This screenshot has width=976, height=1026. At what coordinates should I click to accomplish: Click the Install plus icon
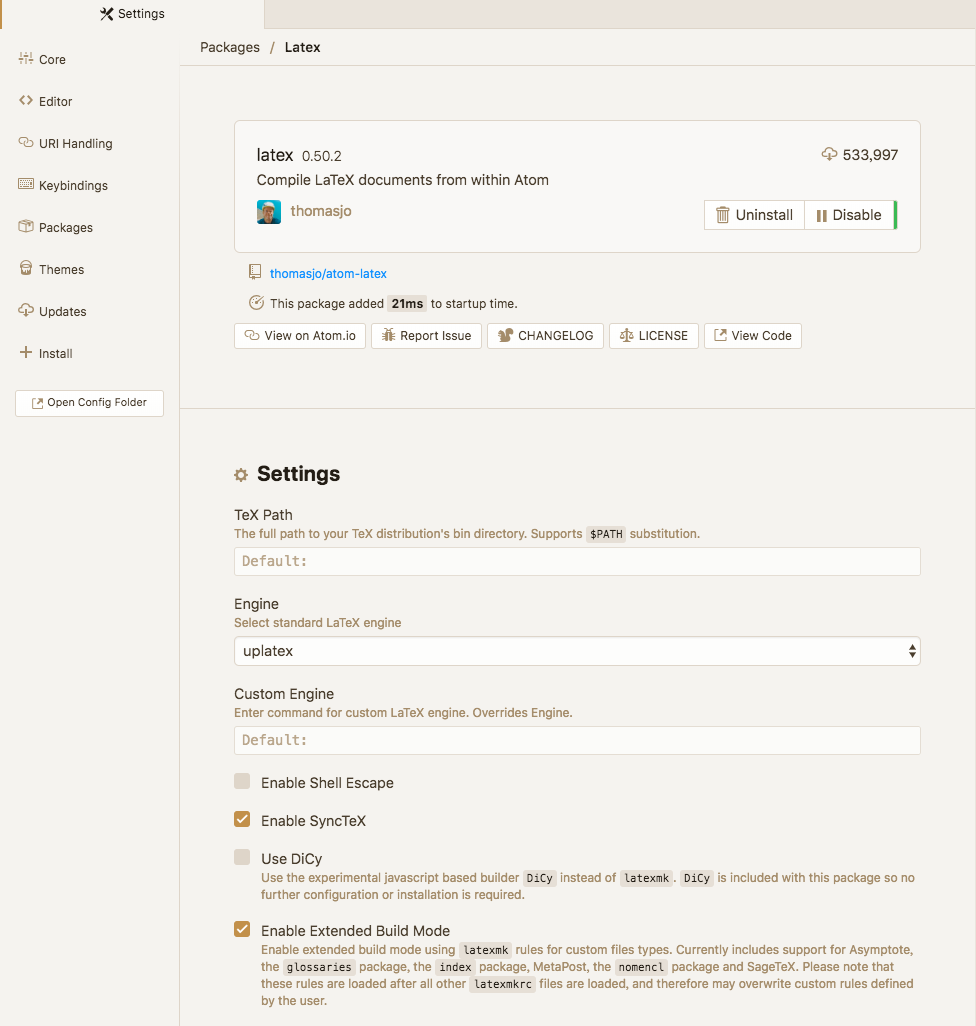point(26,353)
